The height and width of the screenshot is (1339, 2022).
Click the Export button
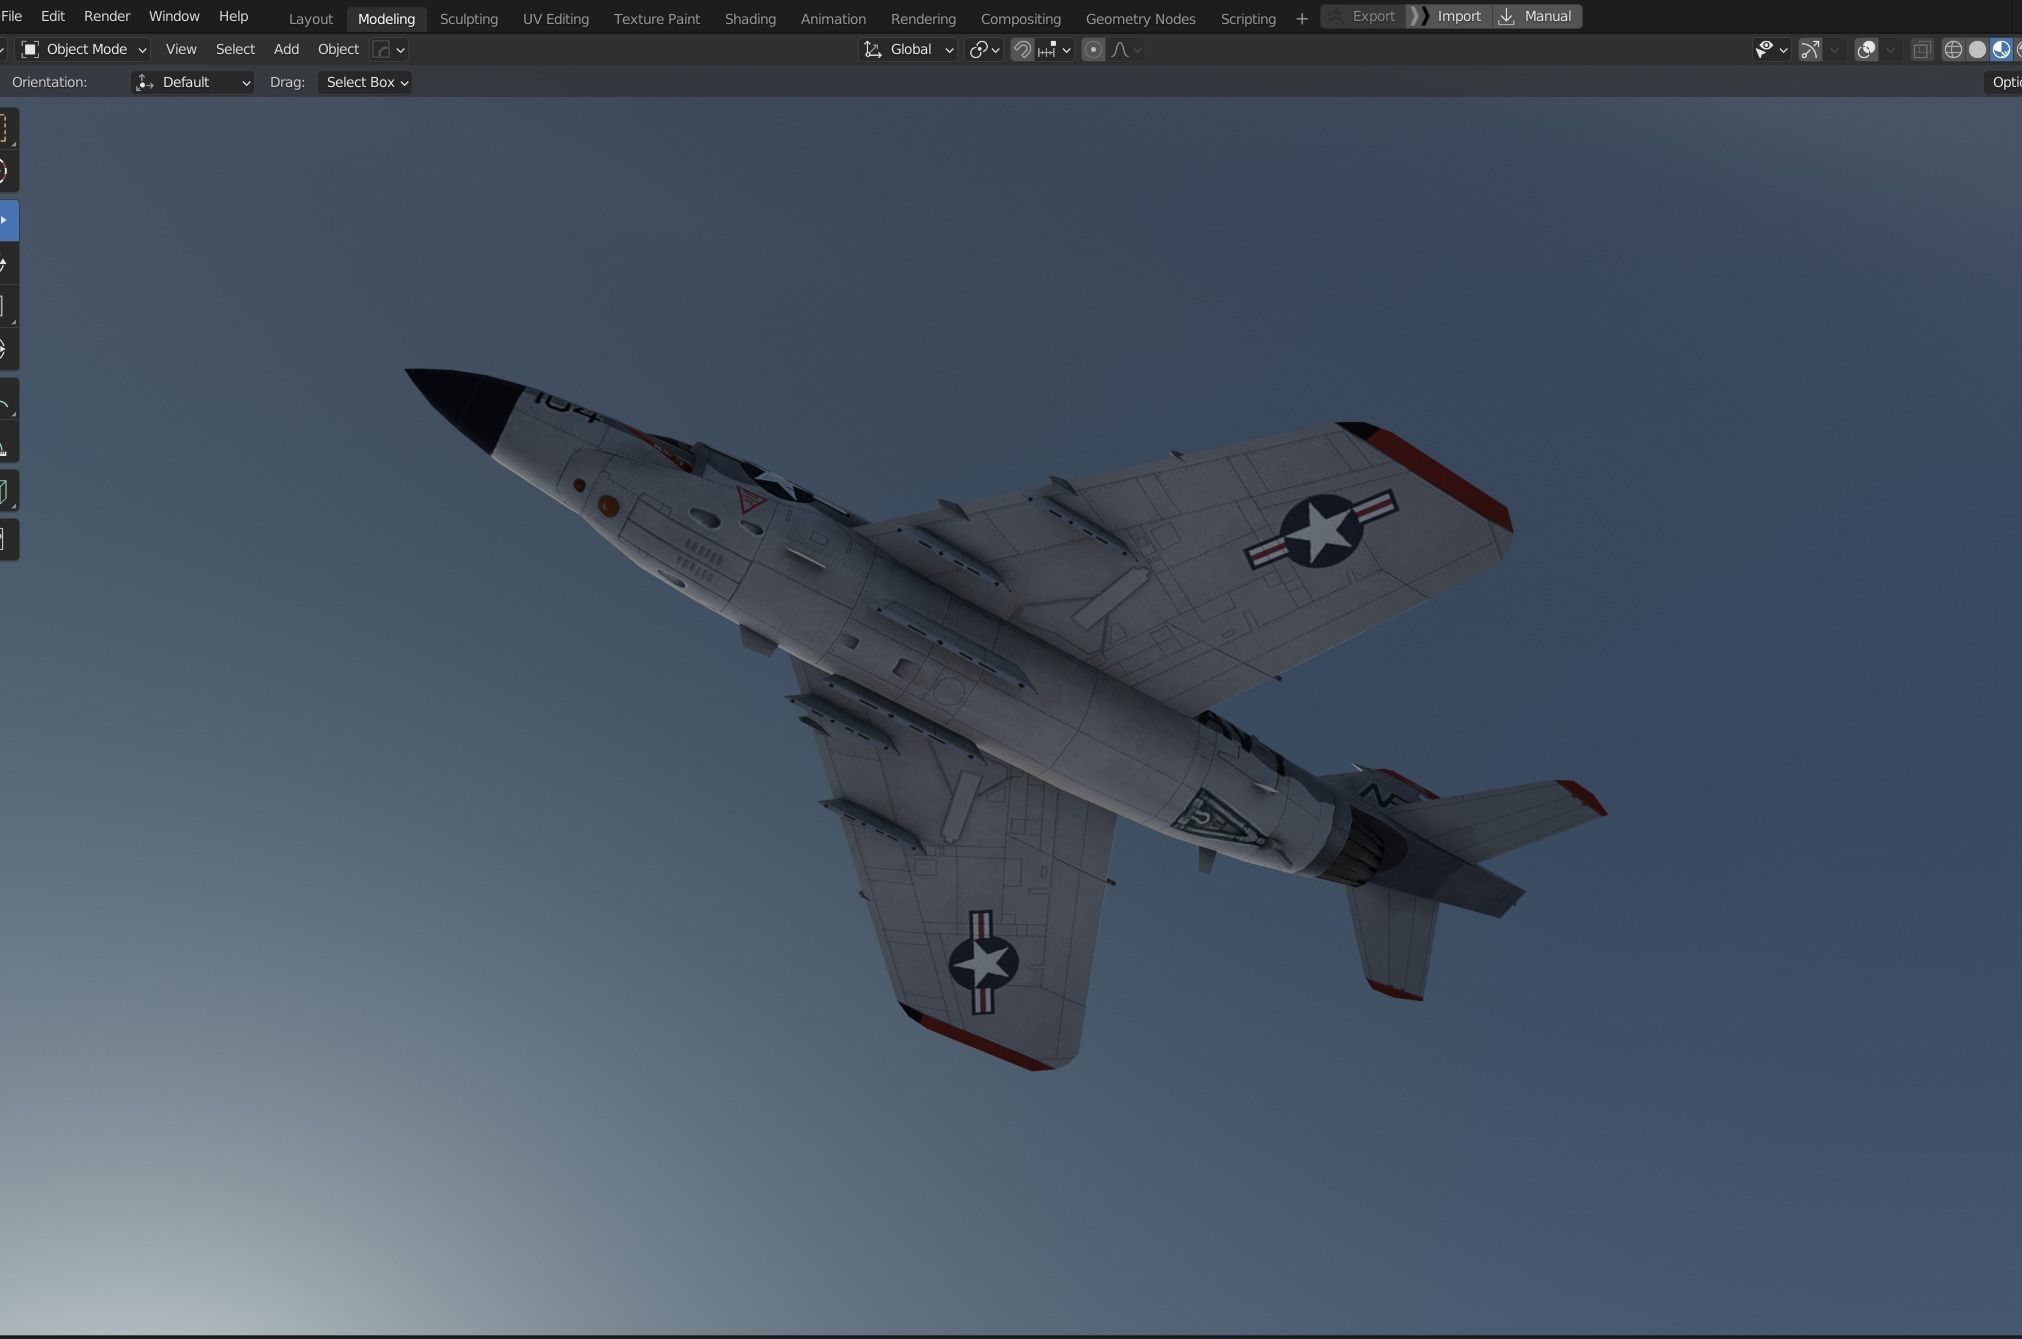click(x=1363, y=16)
